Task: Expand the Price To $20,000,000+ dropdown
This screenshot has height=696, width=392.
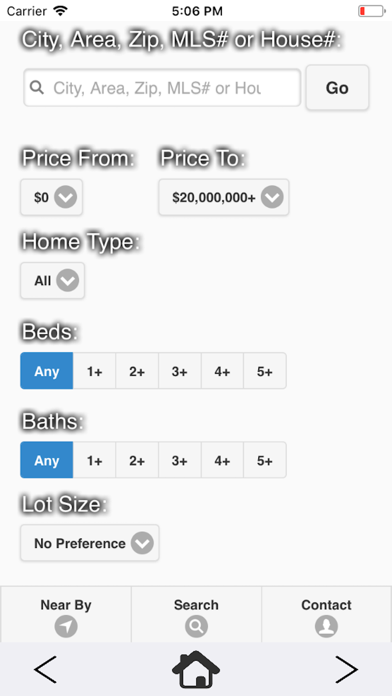Action: [x=224, y=198]
